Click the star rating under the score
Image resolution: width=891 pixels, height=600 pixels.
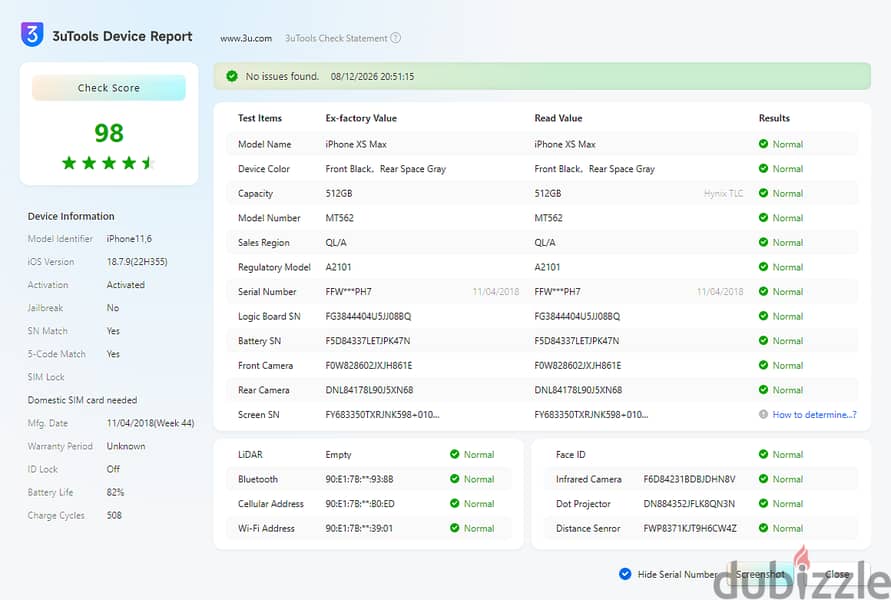pos(109,163)
